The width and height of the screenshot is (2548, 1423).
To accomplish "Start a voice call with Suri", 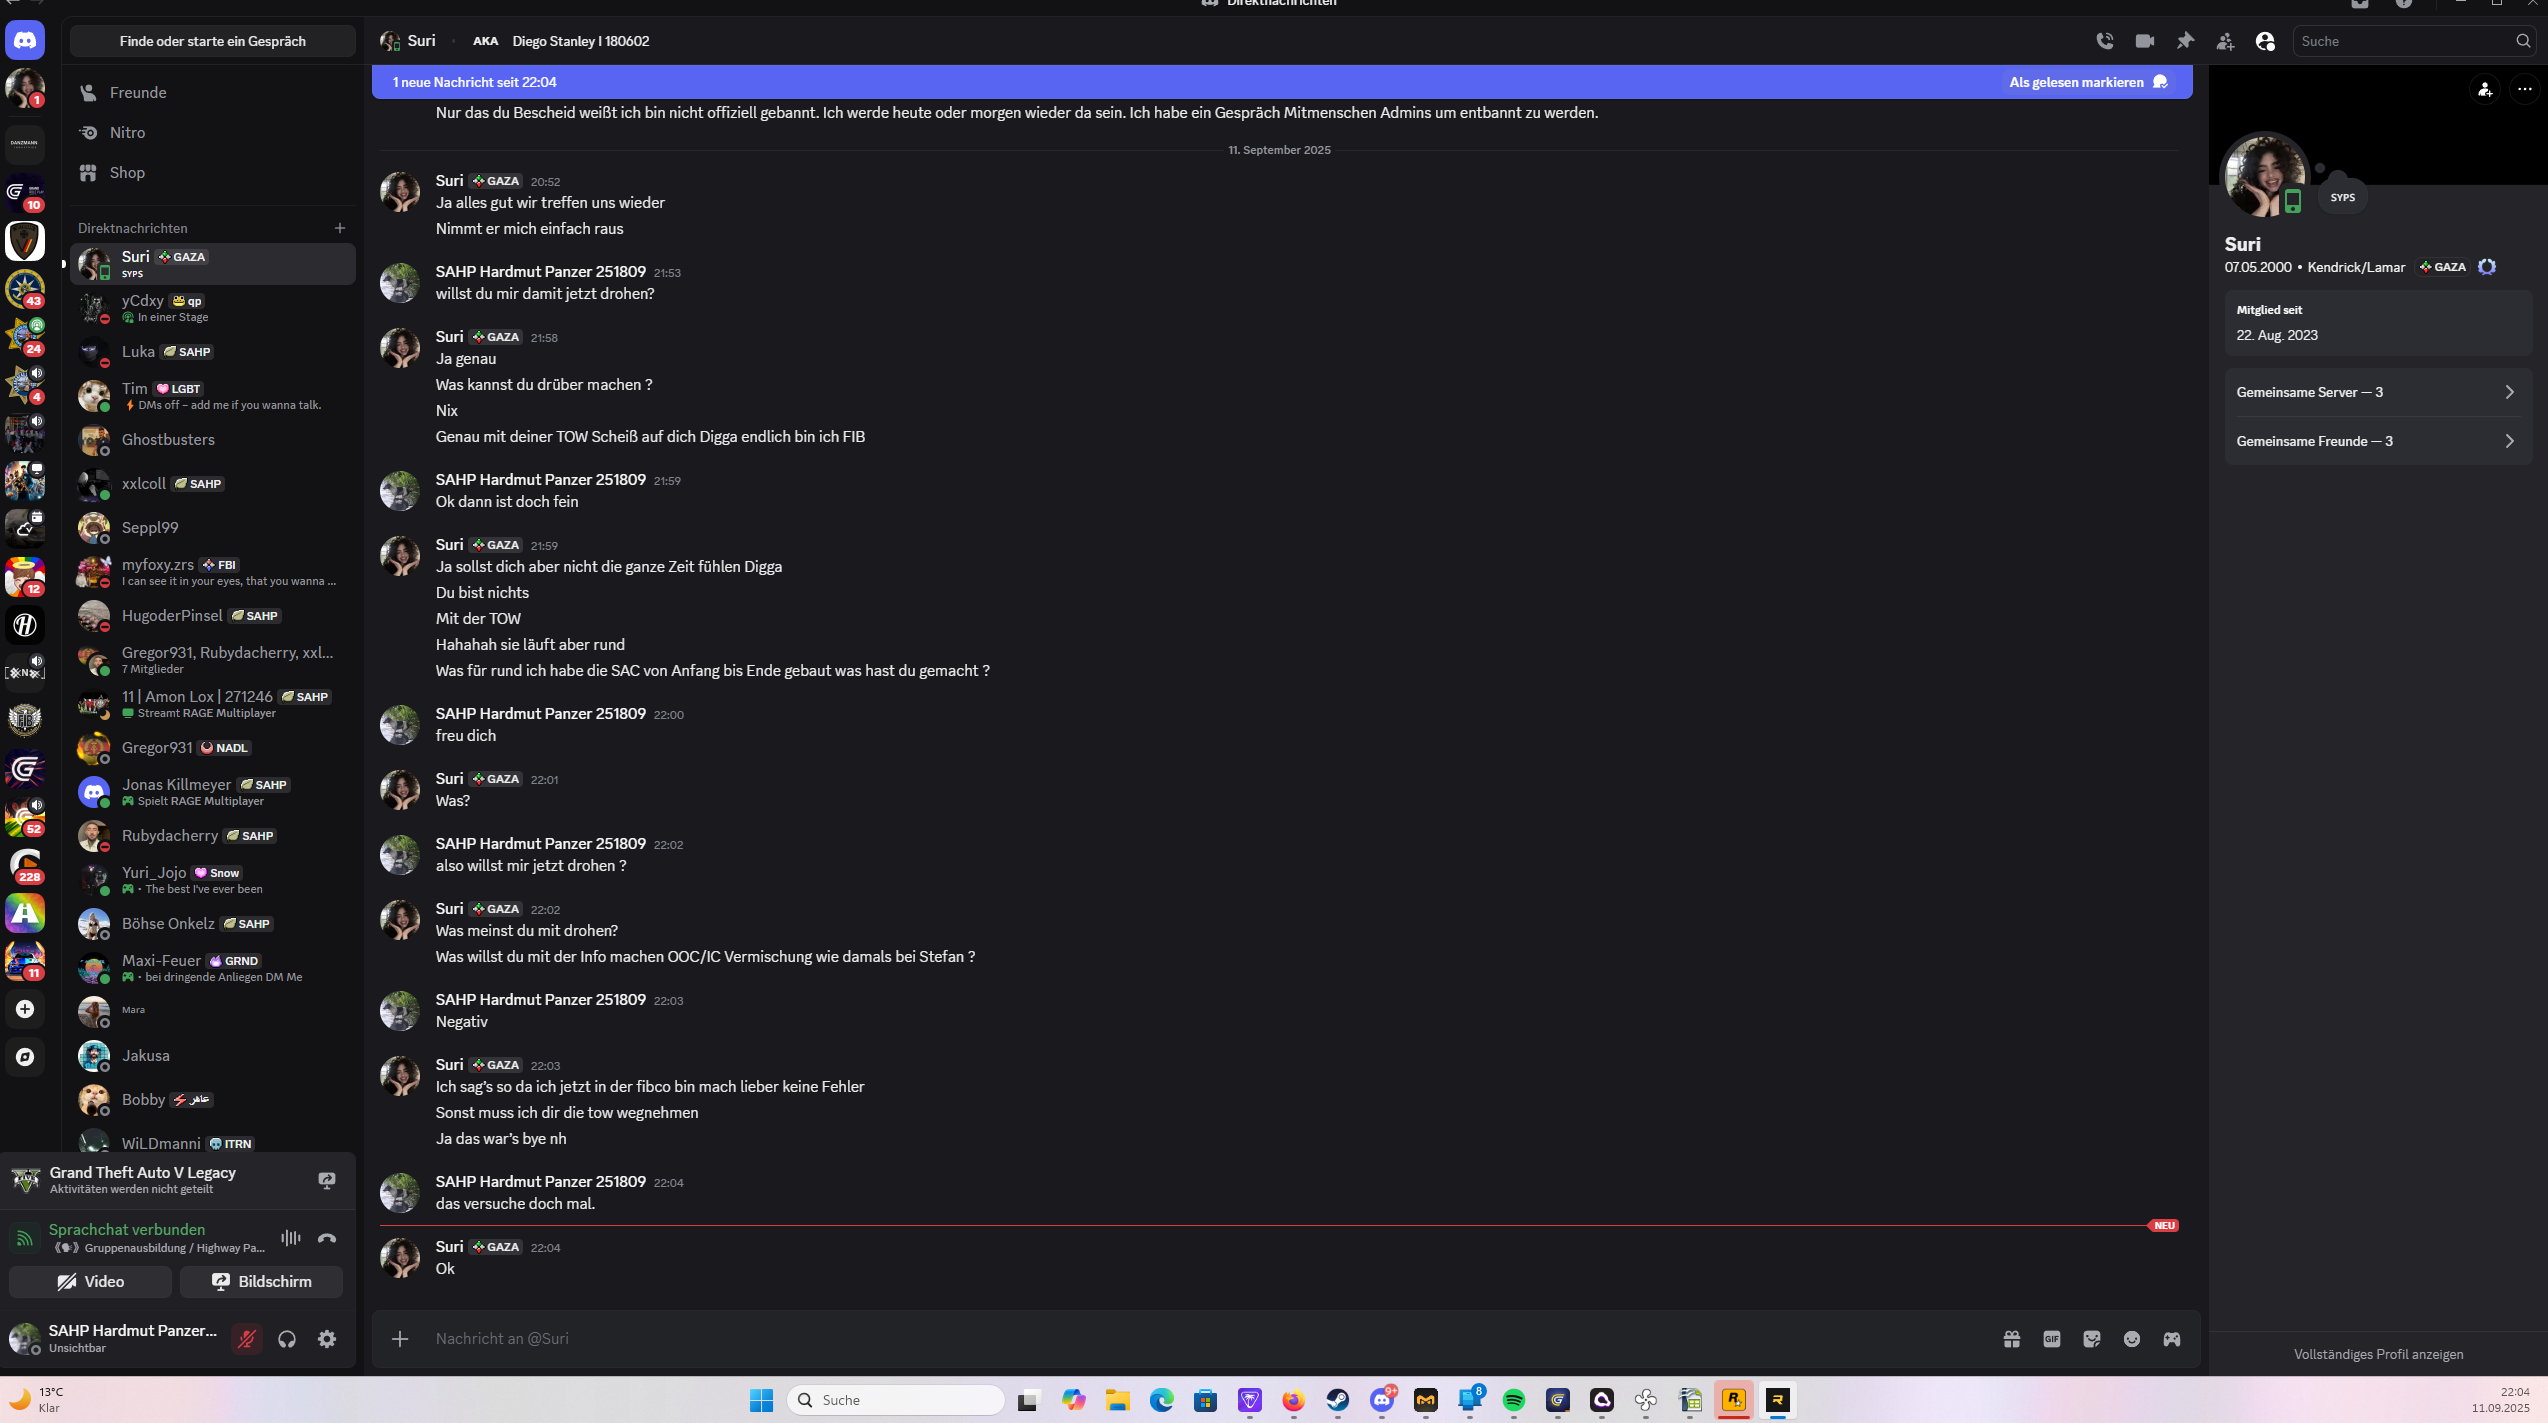I will pos(2105,41).
